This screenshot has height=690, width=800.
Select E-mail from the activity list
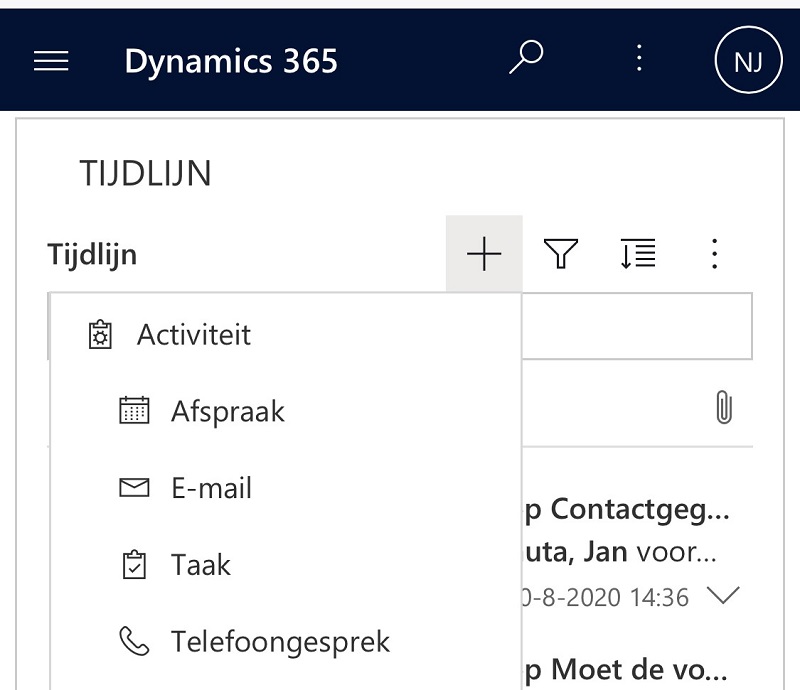point(211,488)
